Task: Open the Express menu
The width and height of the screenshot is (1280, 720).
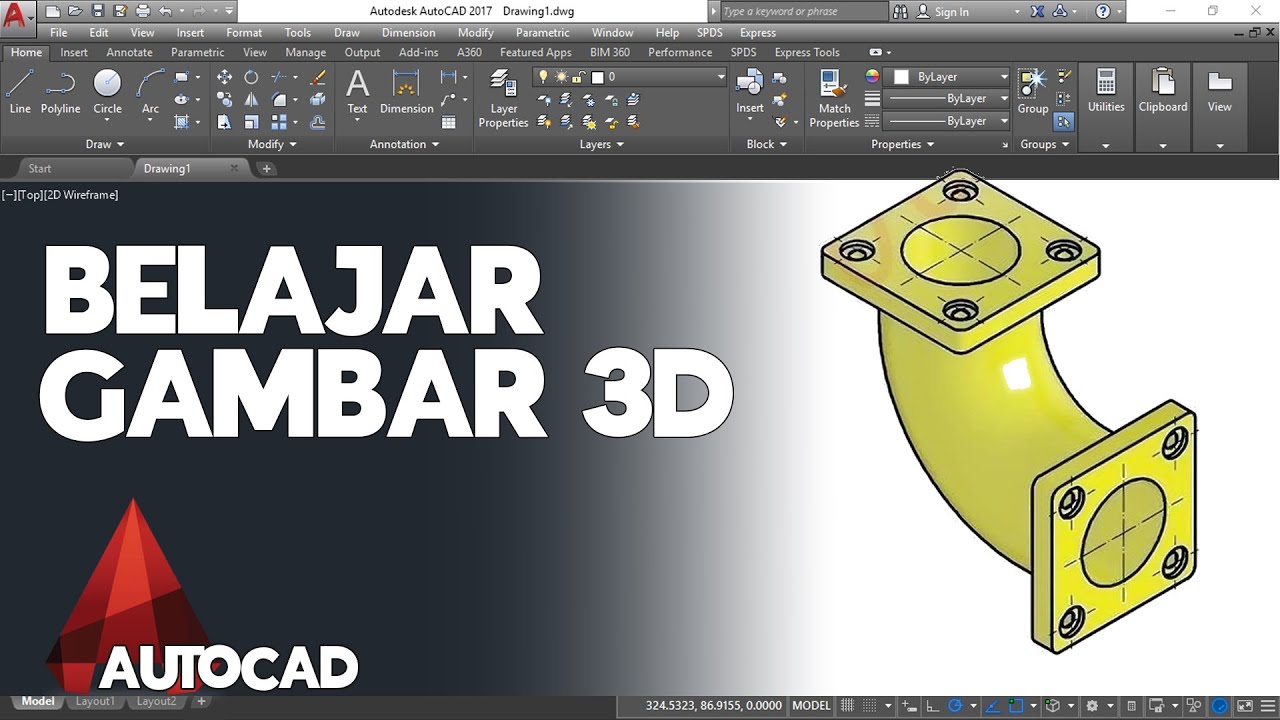Action: point(757,32)
